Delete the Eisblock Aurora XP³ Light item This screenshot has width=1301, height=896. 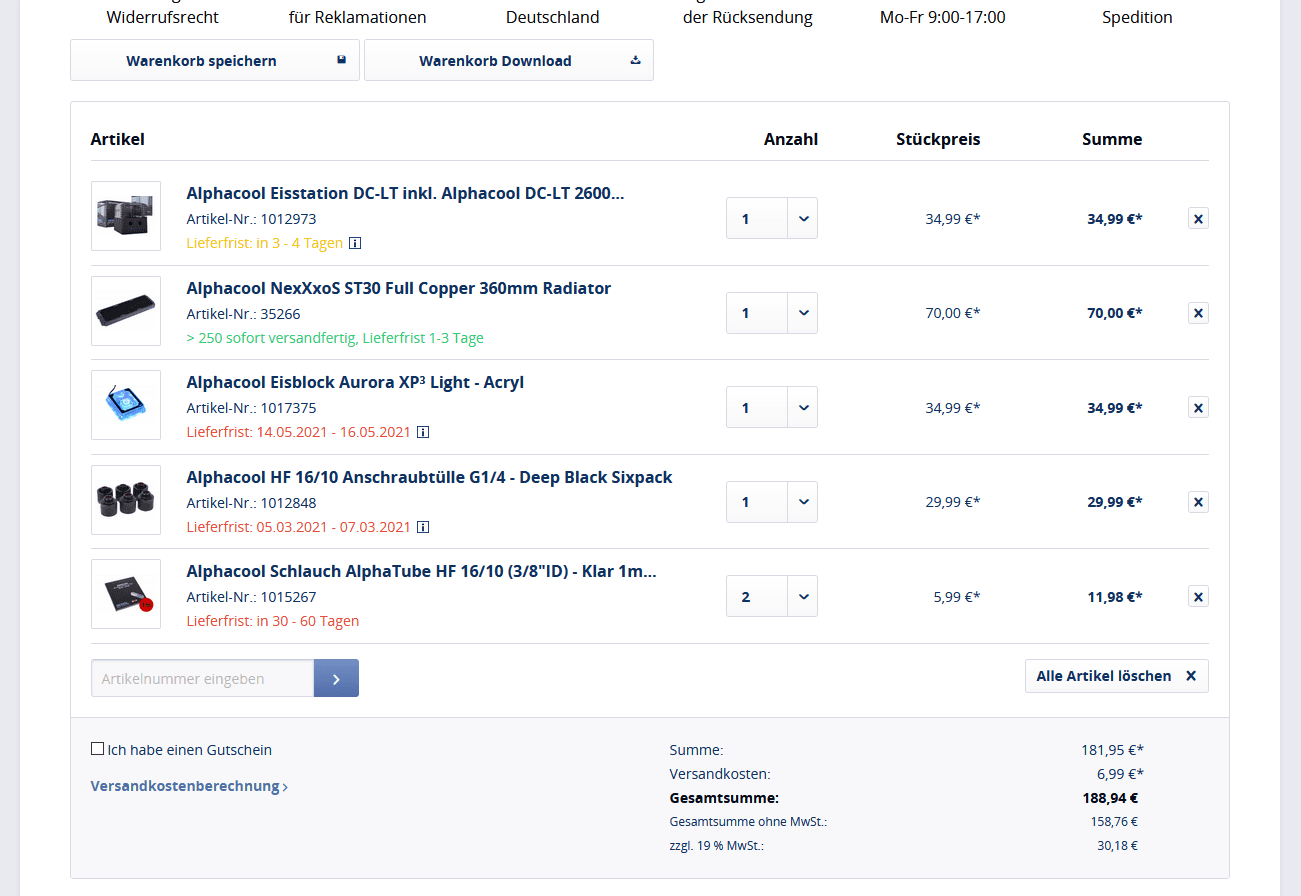(1198, 407)
